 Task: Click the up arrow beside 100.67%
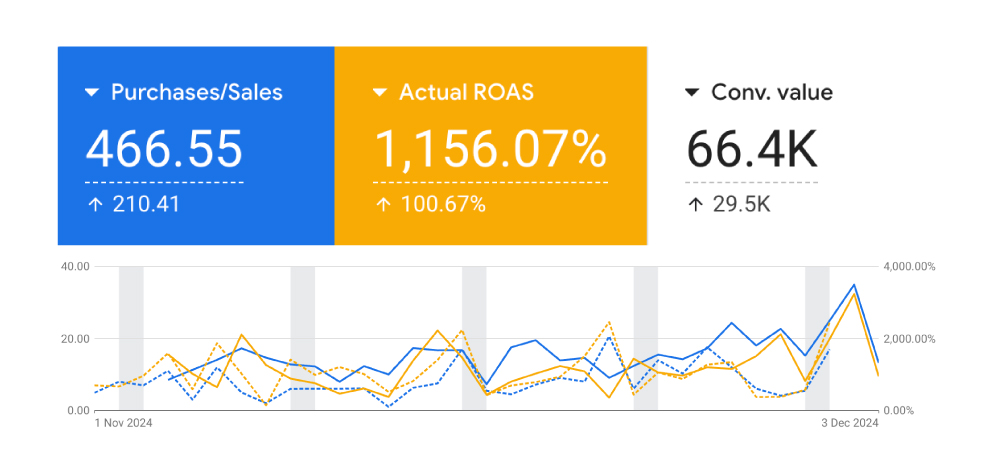380,205
